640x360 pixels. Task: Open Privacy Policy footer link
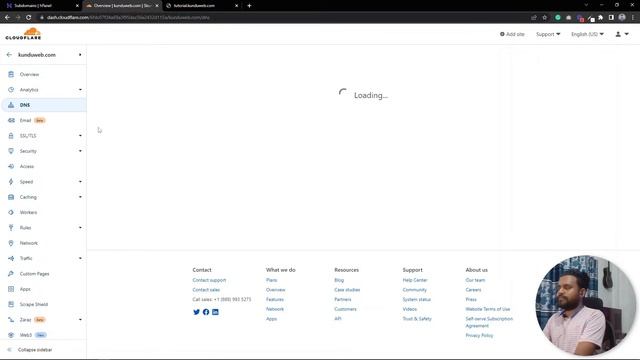pos(479,335)
